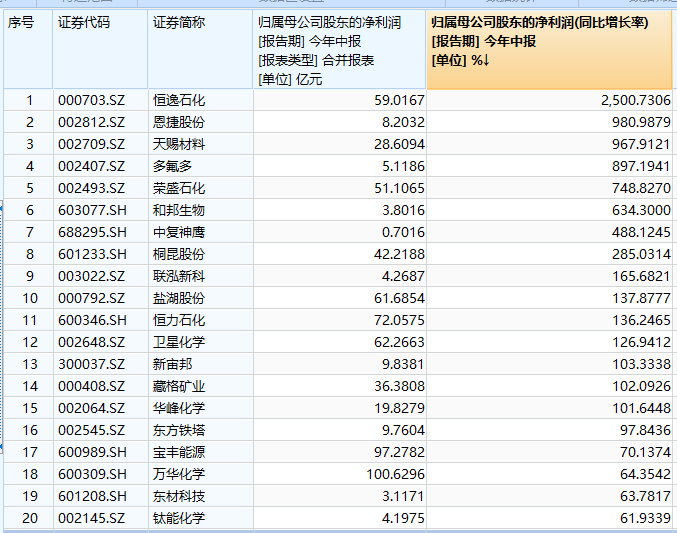Select net profit value 51.1065
Screen dimensions: 677x533
coord(339,188)
